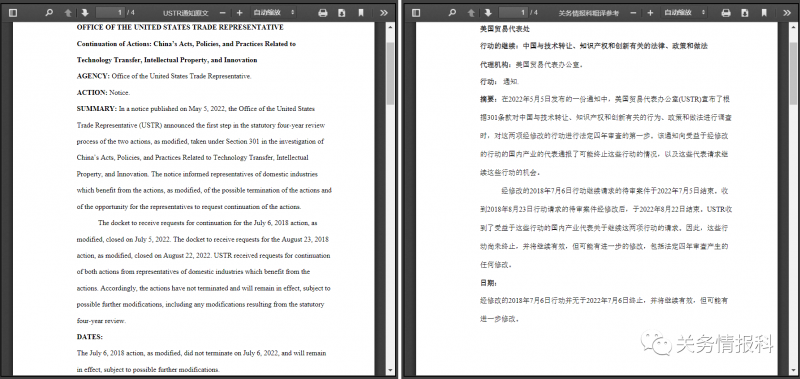Zoom in on the left document
Screen dimensions: 800x379
(x=239, y=13)
